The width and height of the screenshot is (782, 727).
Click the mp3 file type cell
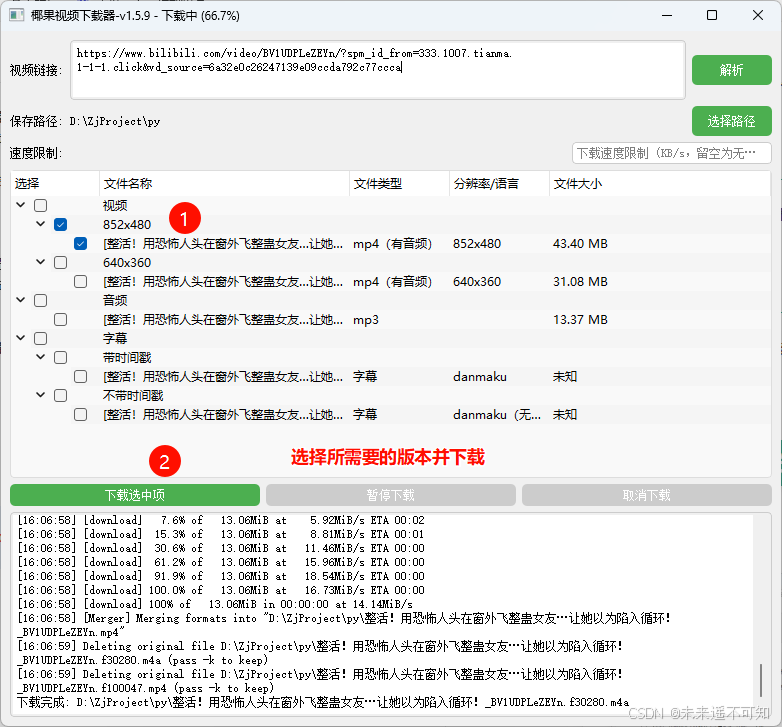point(366,320)
